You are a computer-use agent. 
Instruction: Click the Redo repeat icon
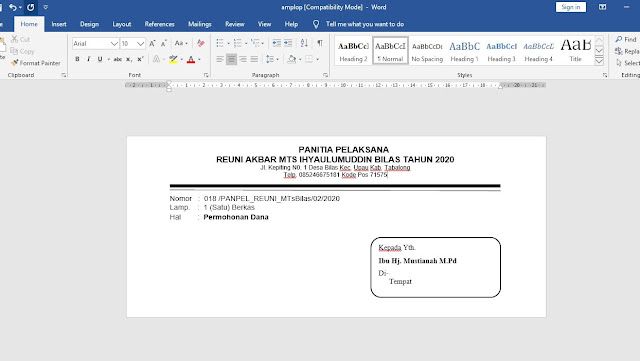coord(31,7)
